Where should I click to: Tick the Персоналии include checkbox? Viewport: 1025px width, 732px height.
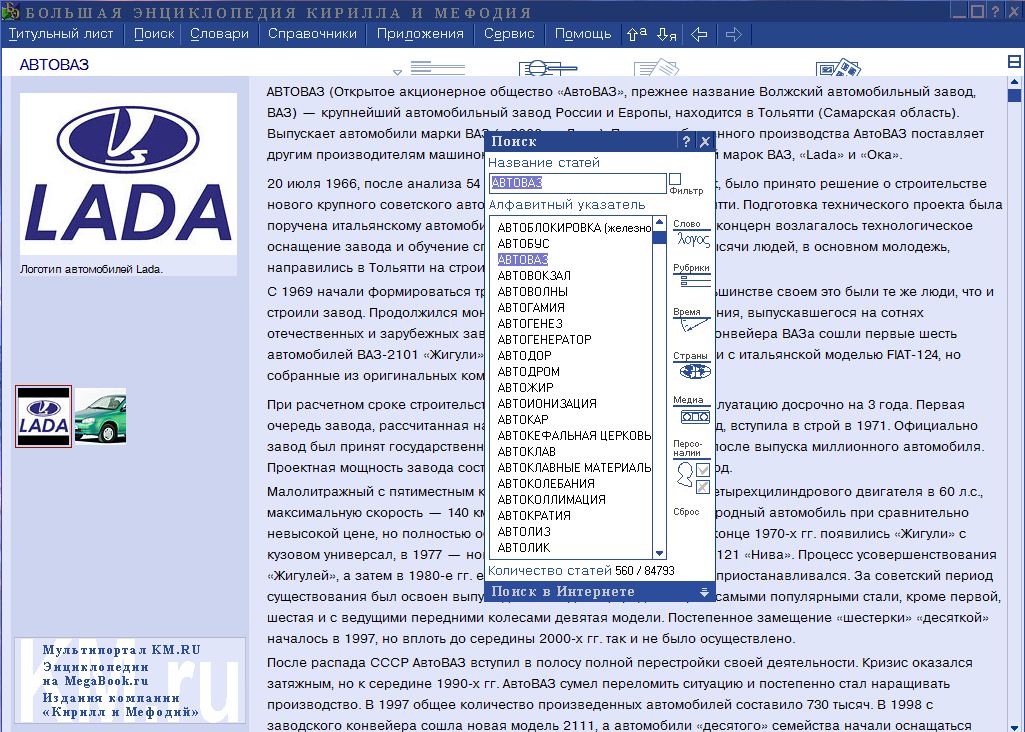click(703, 470)
